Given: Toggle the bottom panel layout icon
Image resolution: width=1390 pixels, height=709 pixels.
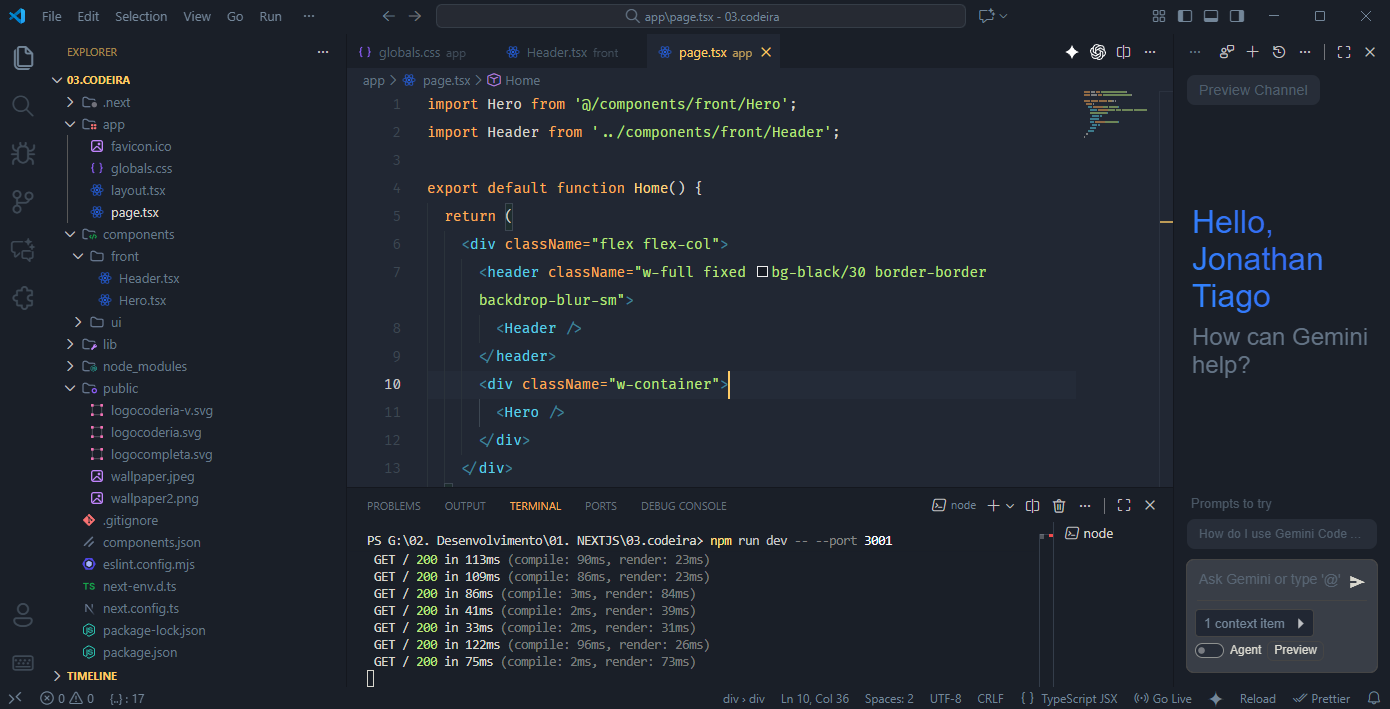Looking at the screenshot, I should pos(1210,16).
